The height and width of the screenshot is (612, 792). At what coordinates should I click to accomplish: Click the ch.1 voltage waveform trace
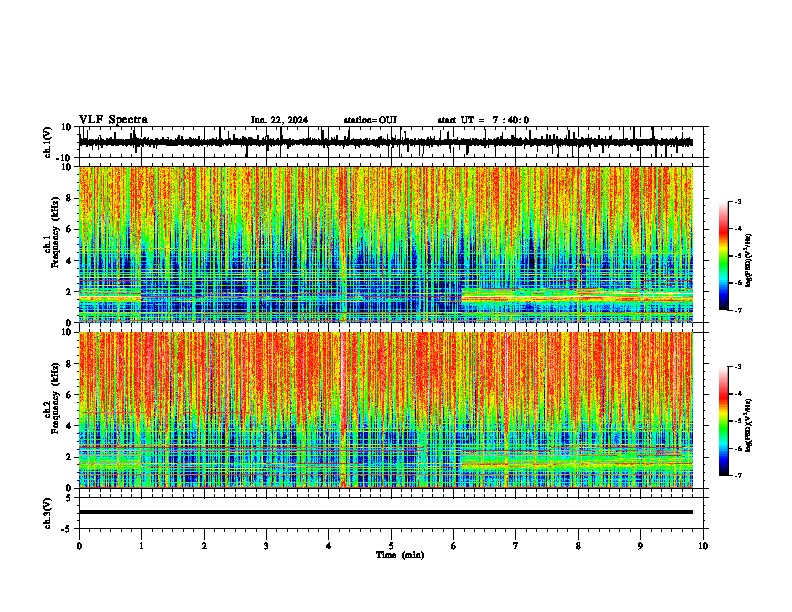[386, 142]
